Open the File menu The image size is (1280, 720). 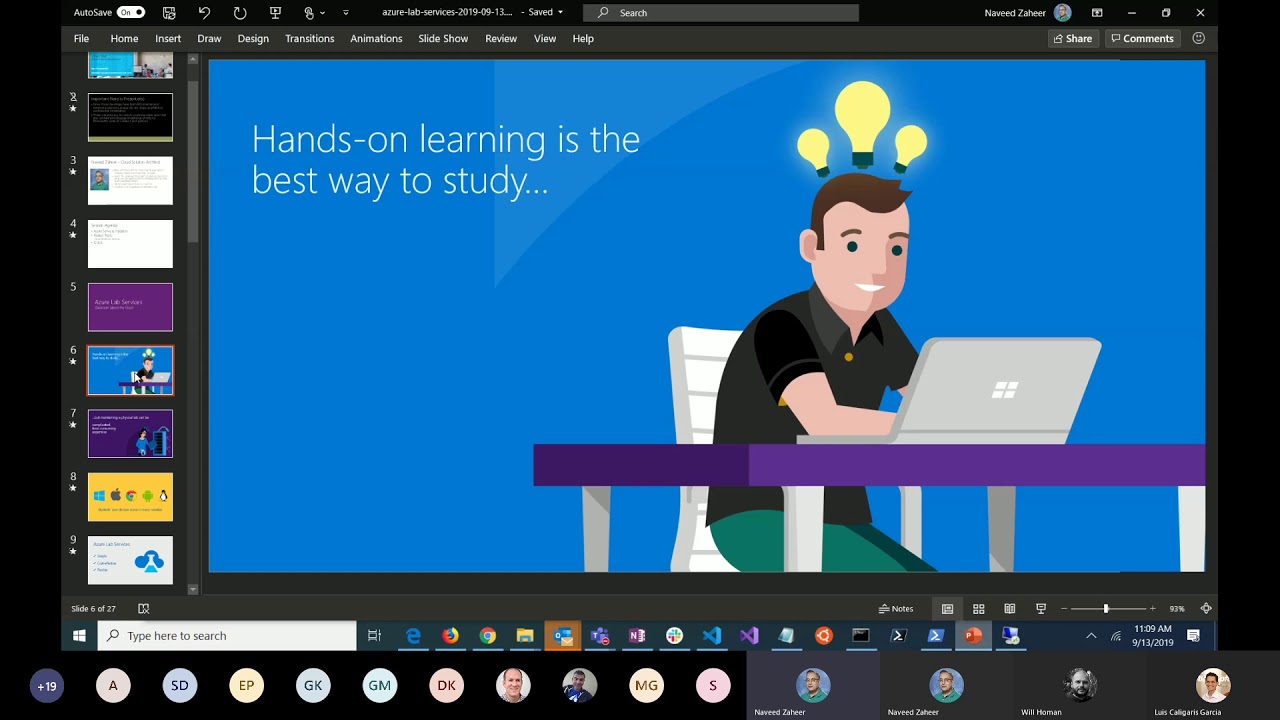pos(81,38)
